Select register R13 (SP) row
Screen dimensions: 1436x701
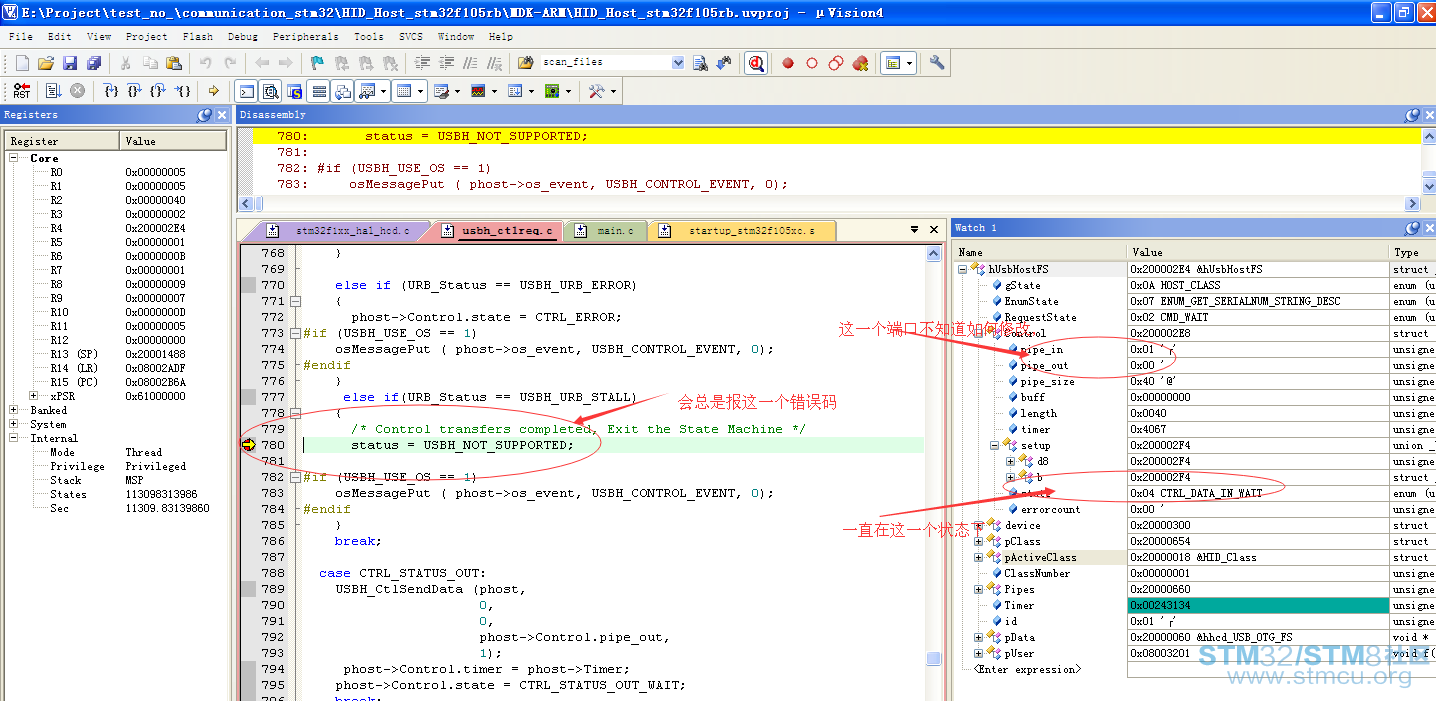tap(115, 354)
